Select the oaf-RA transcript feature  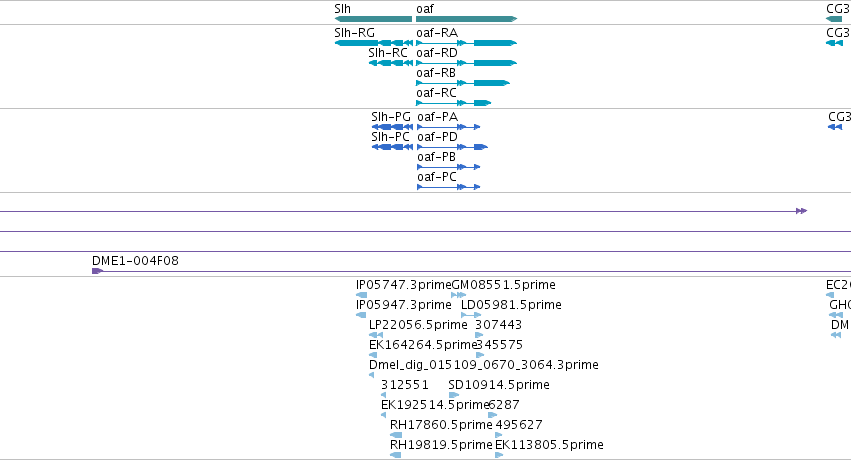467,43
